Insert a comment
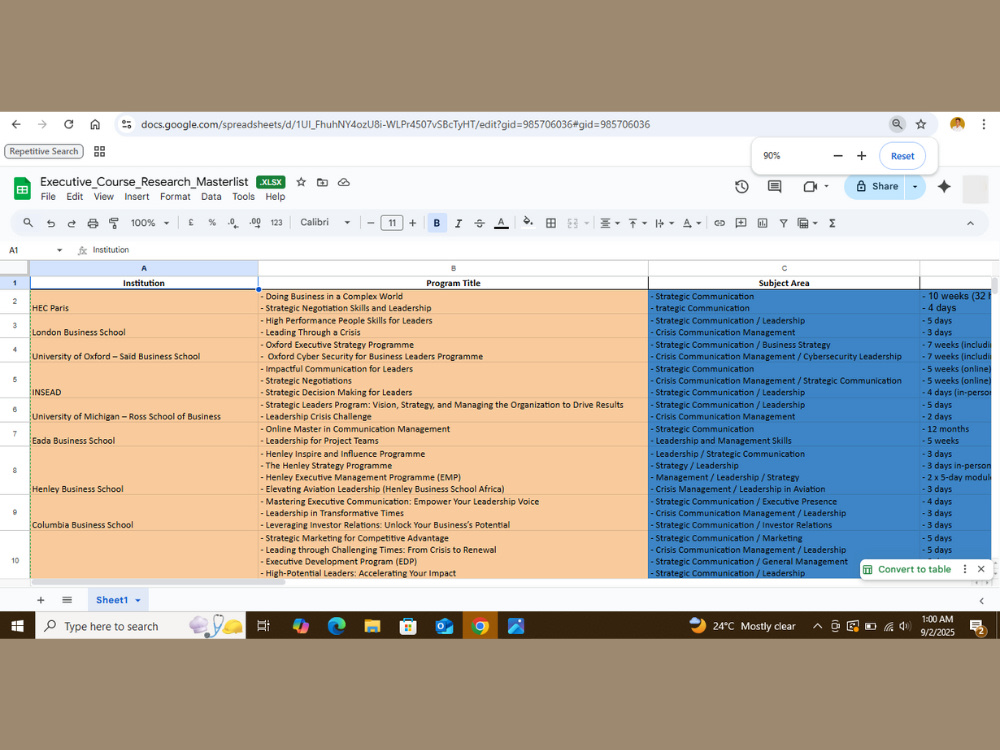 point(741,223)
